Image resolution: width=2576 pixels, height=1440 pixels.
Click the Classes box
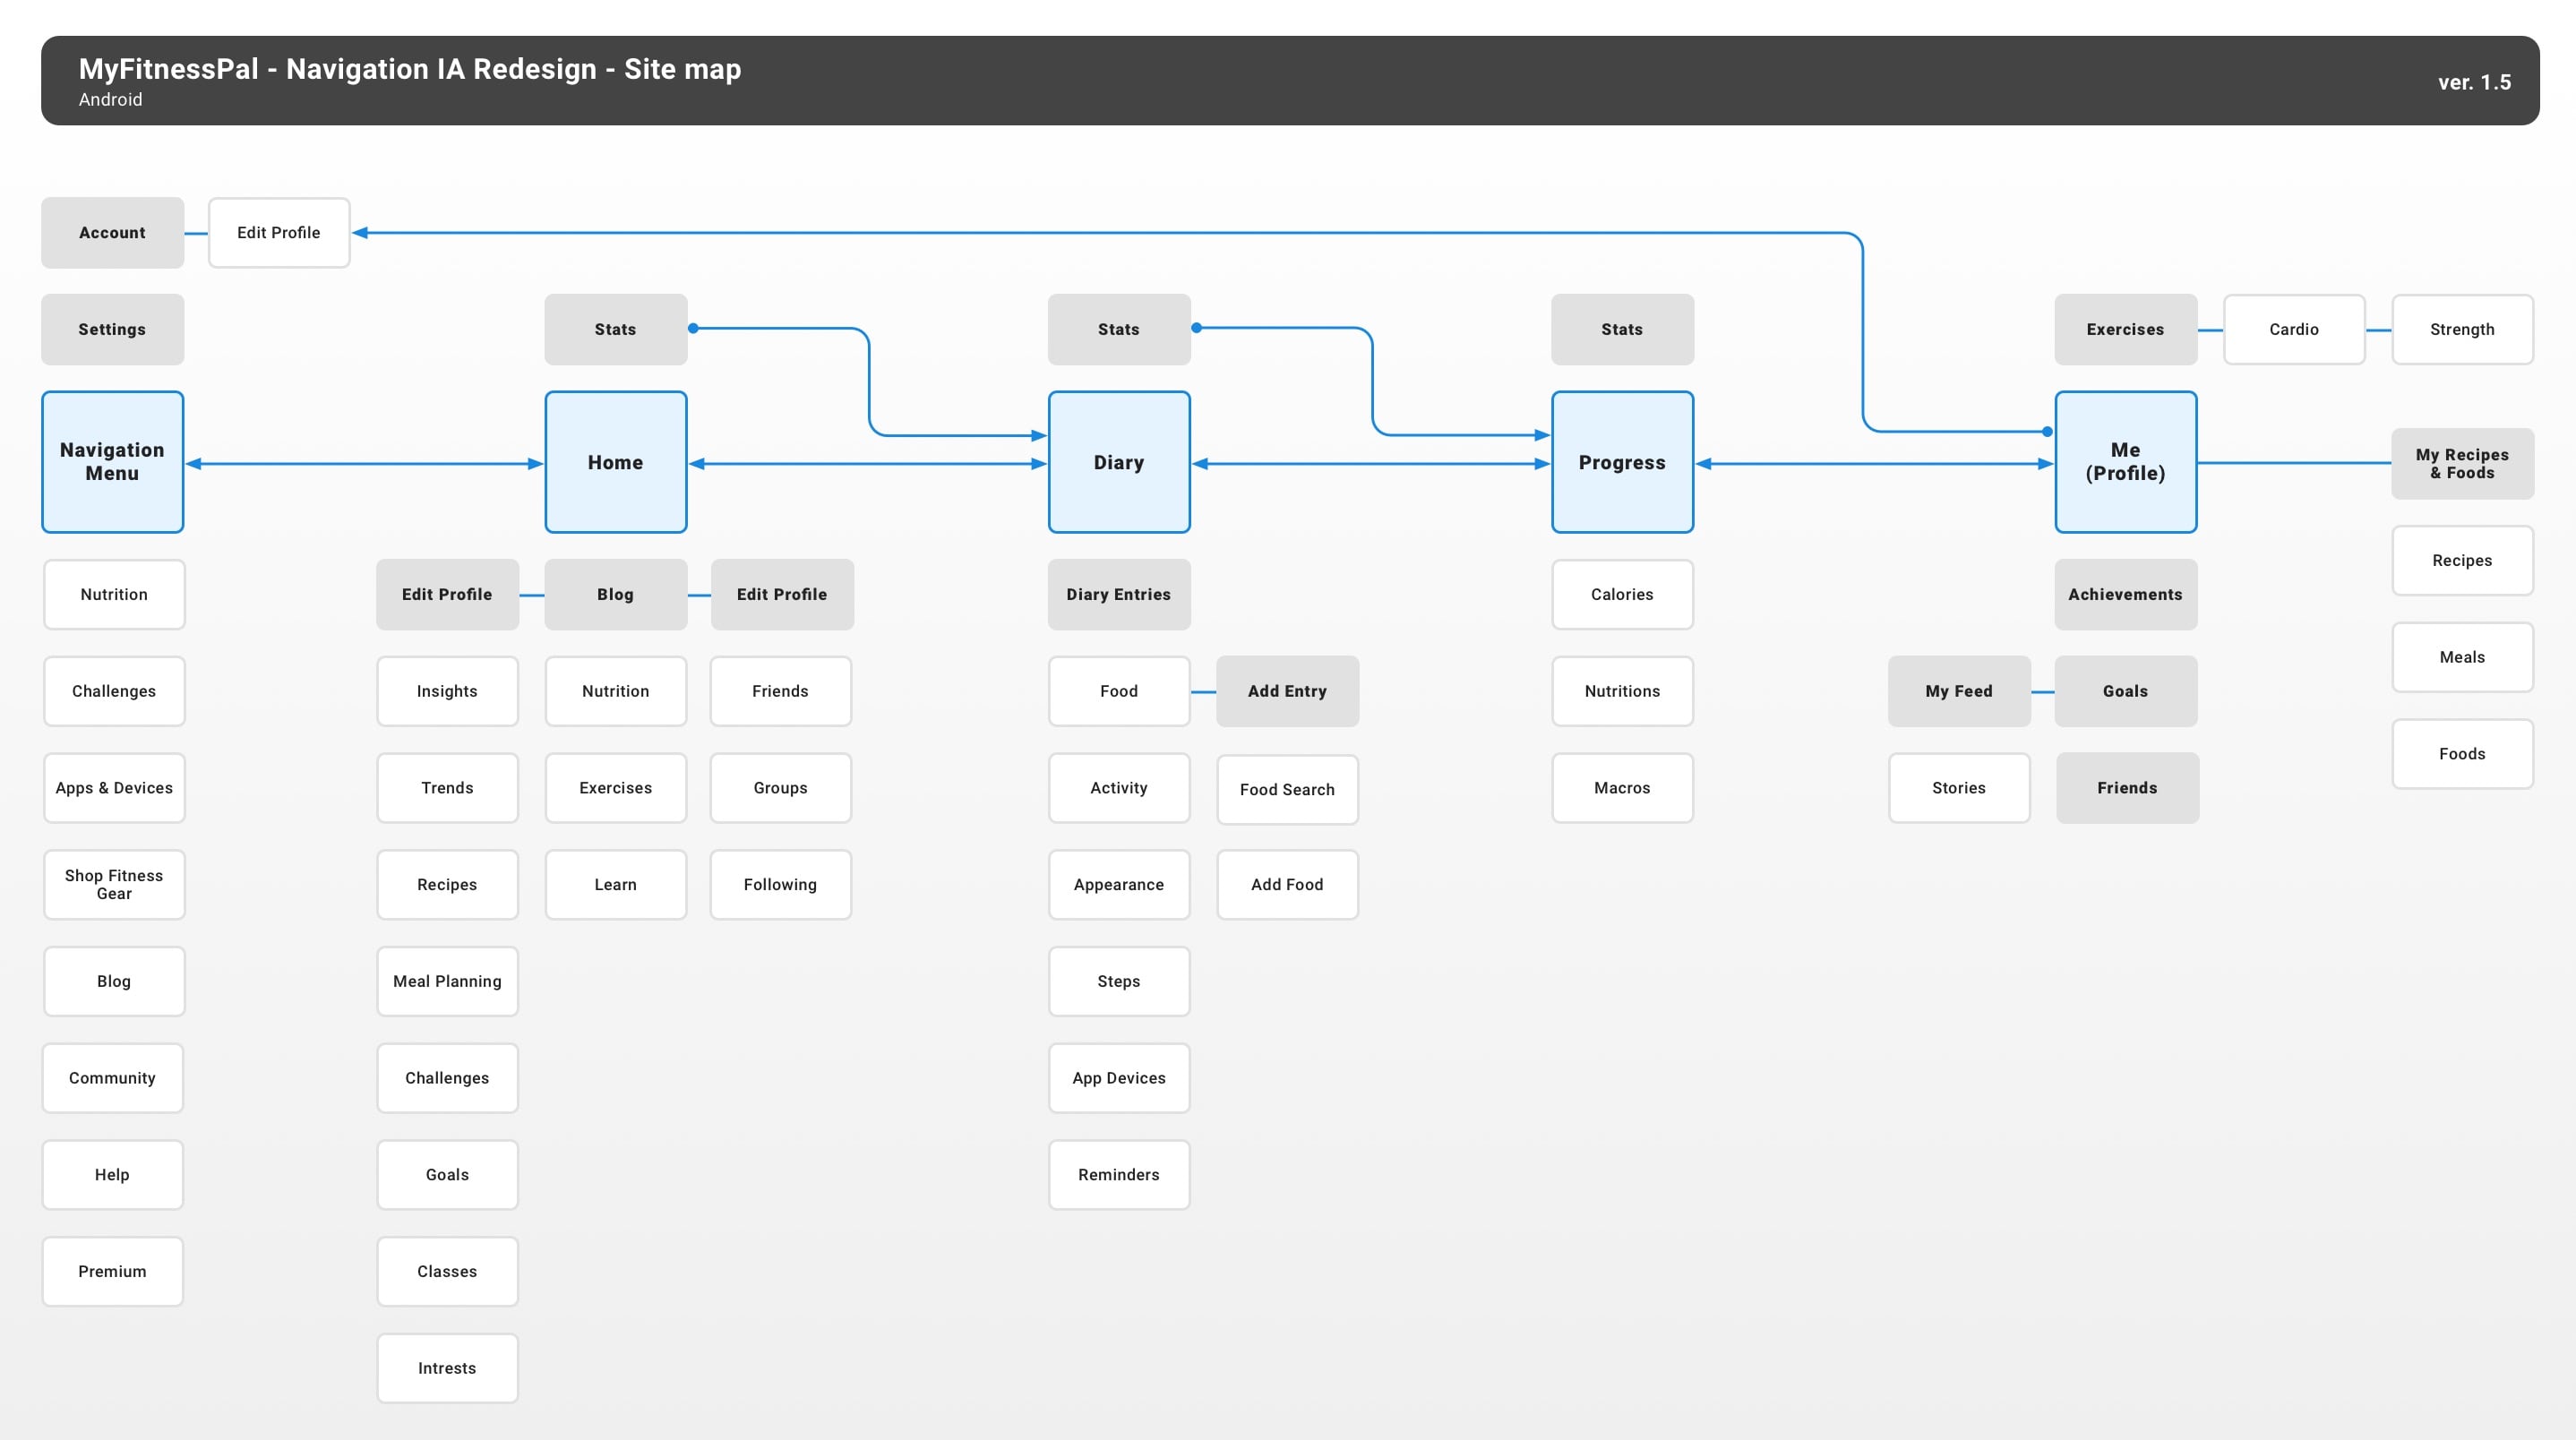(447, 1272)
